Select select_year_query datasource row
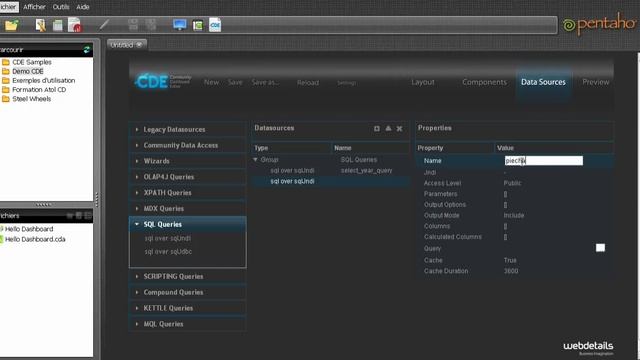 pyautogui.click(x=331, y=171)
